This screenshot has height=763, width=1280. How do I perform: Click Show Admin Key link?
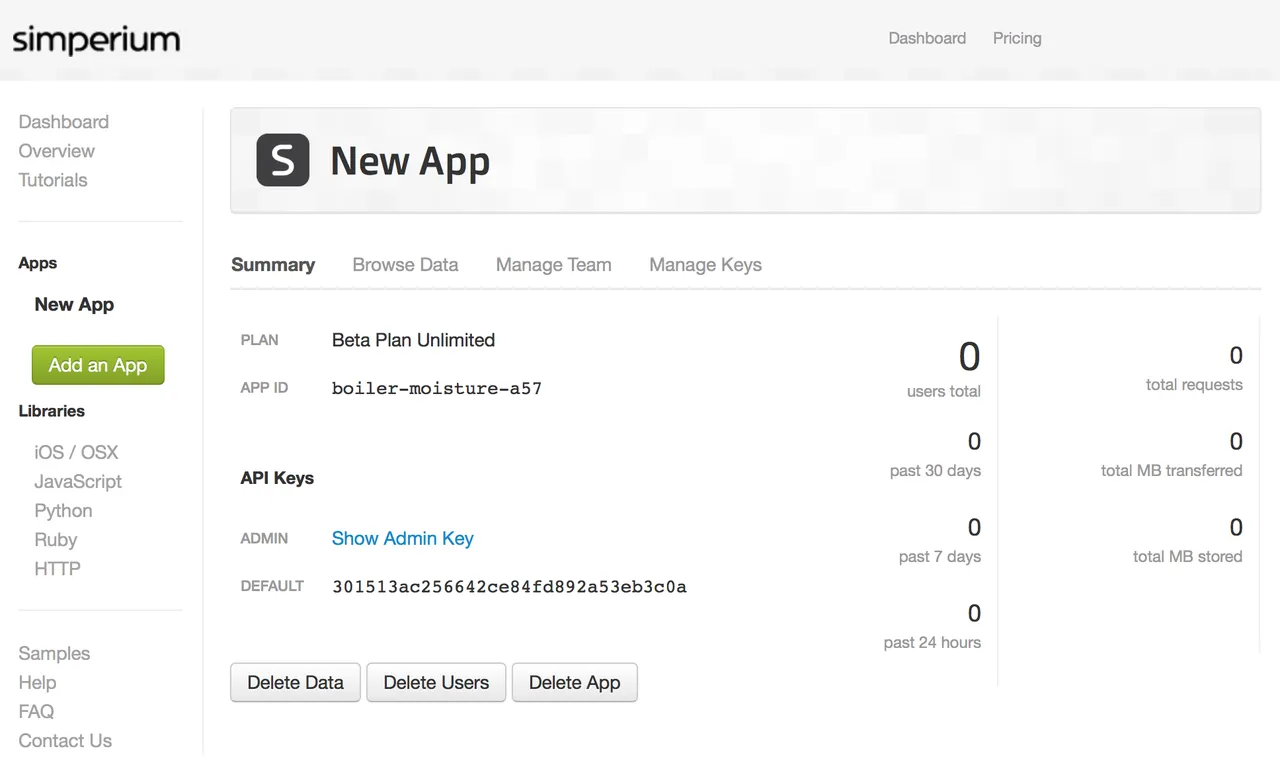[403, 538]
